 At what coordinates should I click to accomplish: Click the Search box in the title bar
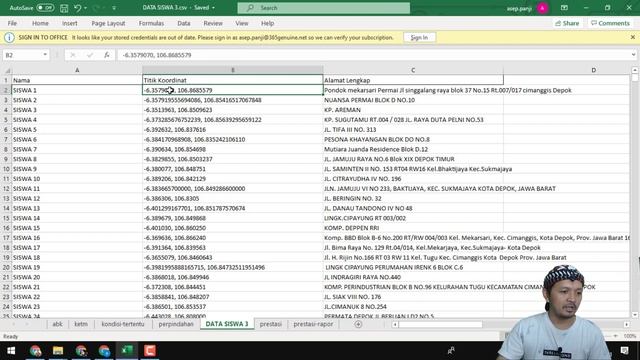pos(324,8)
